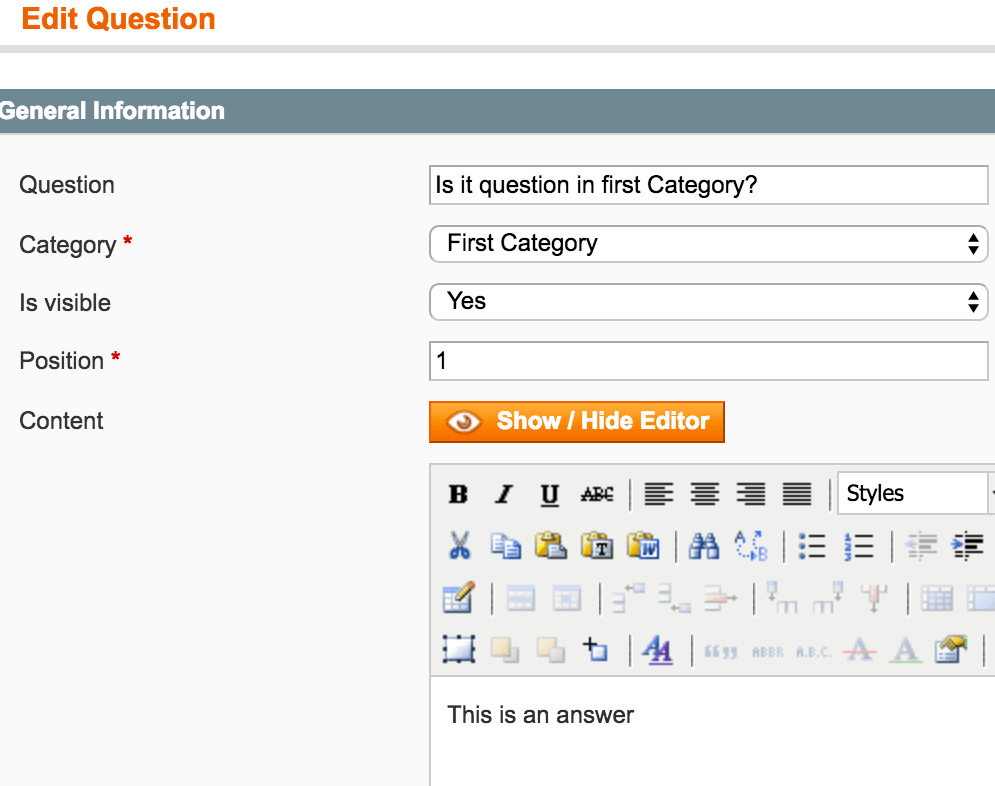Open find with the binoculars icon
The width and height of the screenshot is (995, 786).
pos(704,546)
